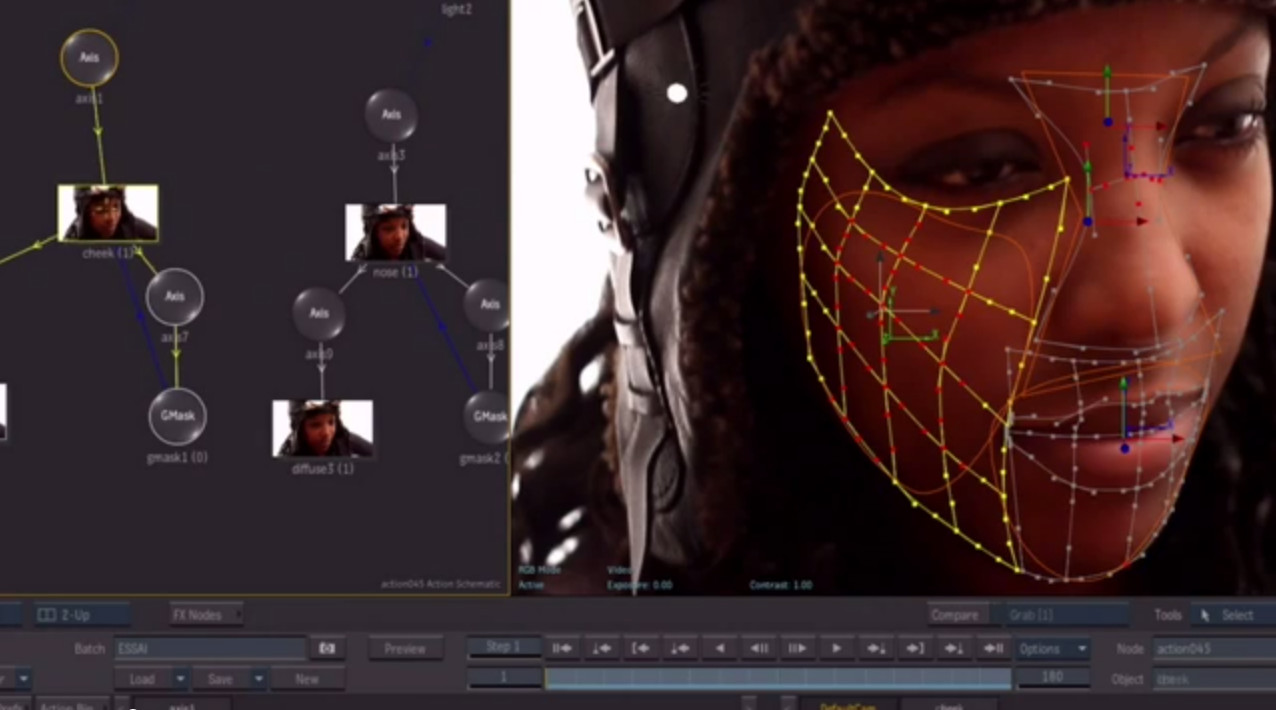1276x710 pixels.
Task: Play the clip in reverse
Action: (x=719, y=648)
